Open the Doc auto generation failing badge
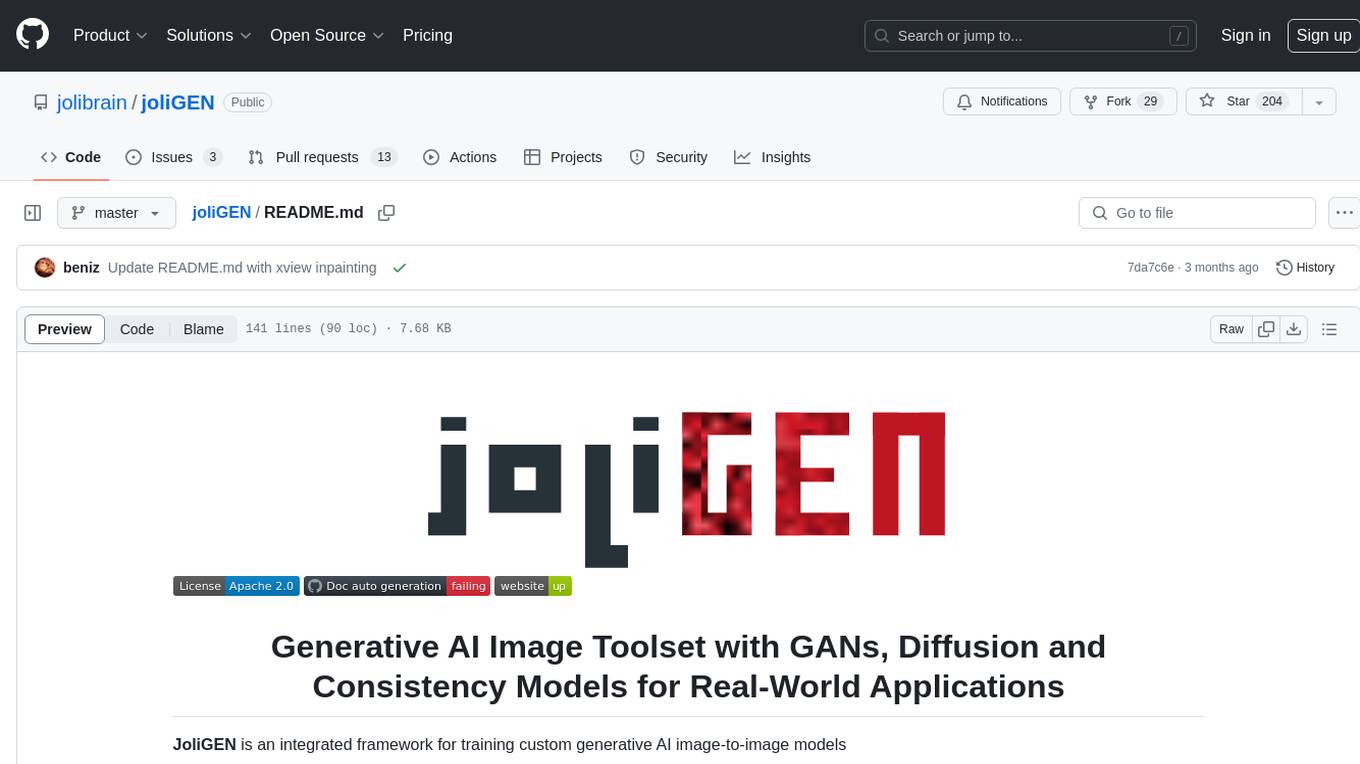Screen dimensions: 1360x764 click(397, 586)
